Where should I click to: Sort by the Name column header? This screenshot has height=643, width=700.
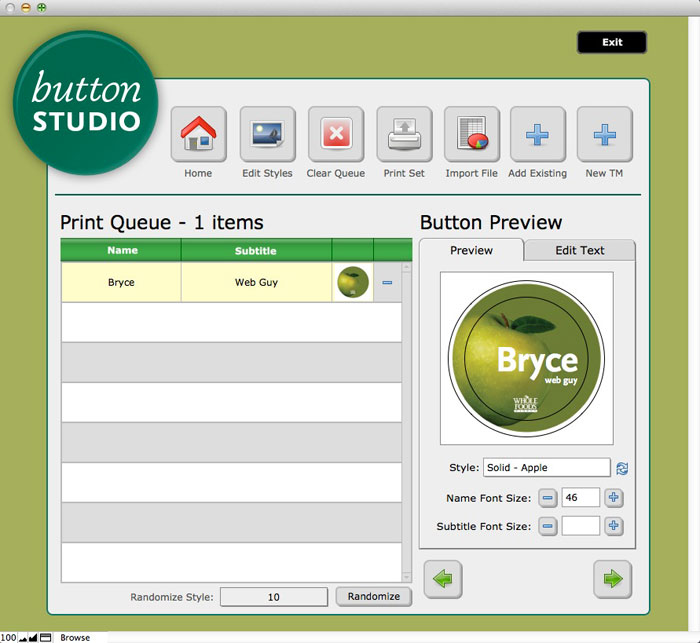pos(121,250)
